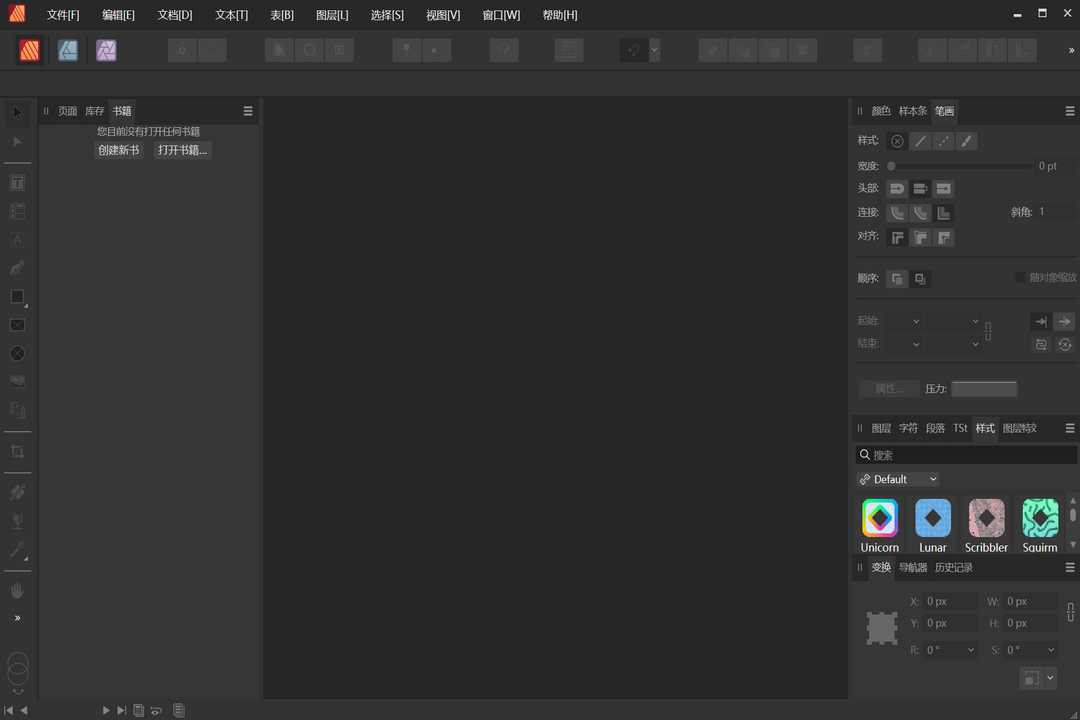Open the Default styles category dropdown

coord(897,479)
